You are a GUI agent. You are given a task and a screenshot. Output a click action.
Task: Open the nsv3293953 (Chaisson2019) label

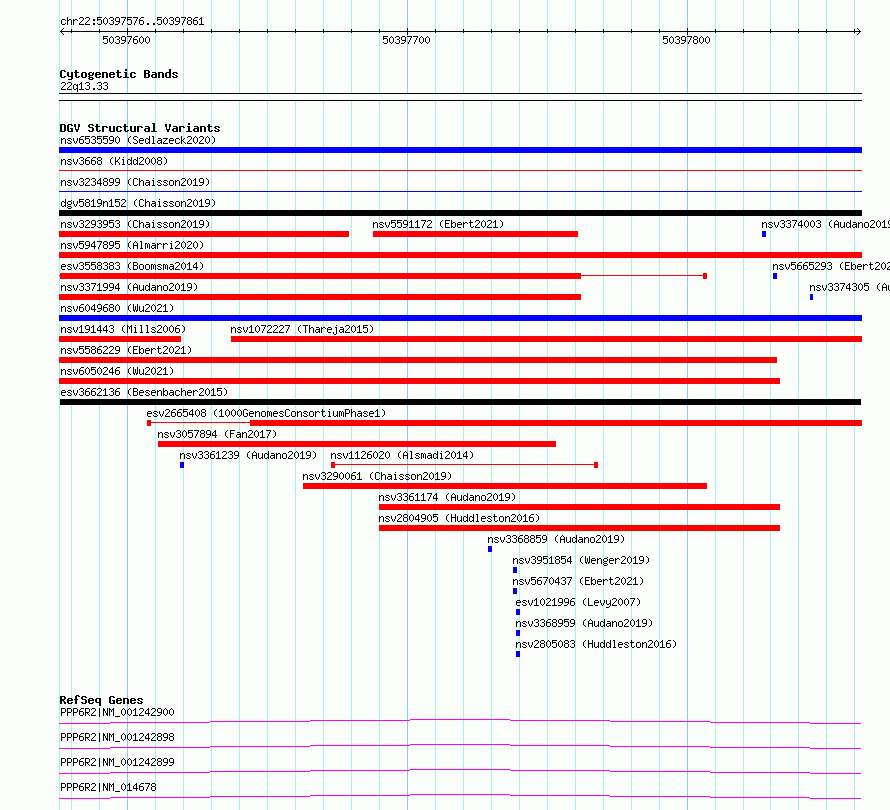click(135, 224)
